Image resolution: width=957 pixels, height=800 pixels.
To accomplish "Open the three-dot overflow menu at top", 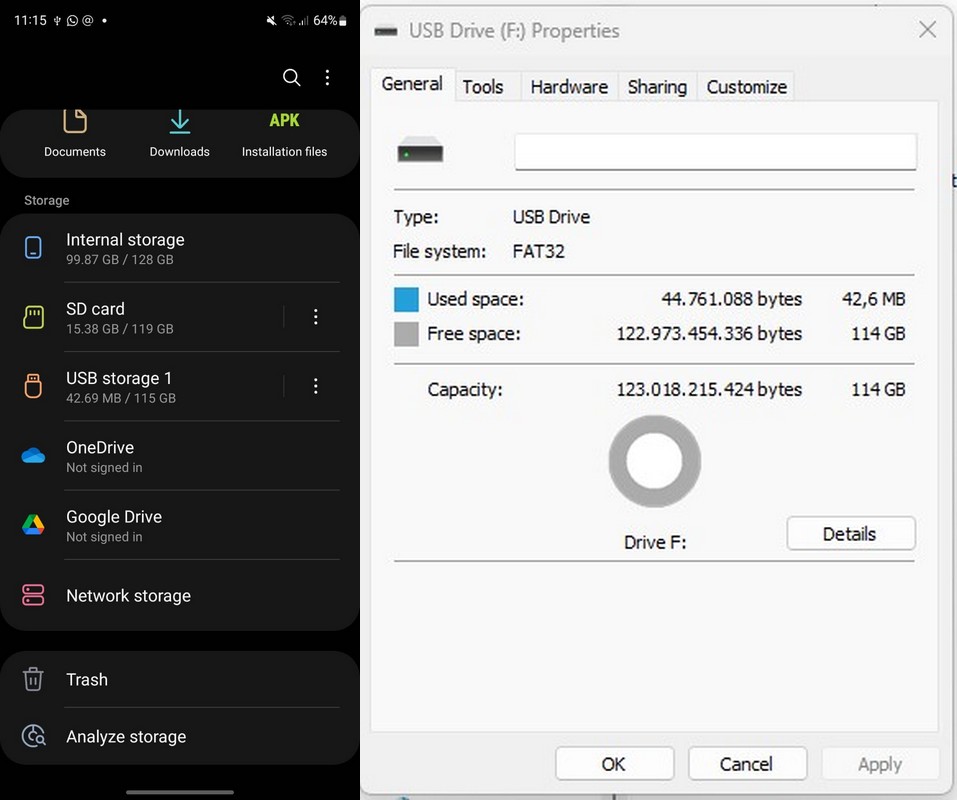I will pos(327,77).
